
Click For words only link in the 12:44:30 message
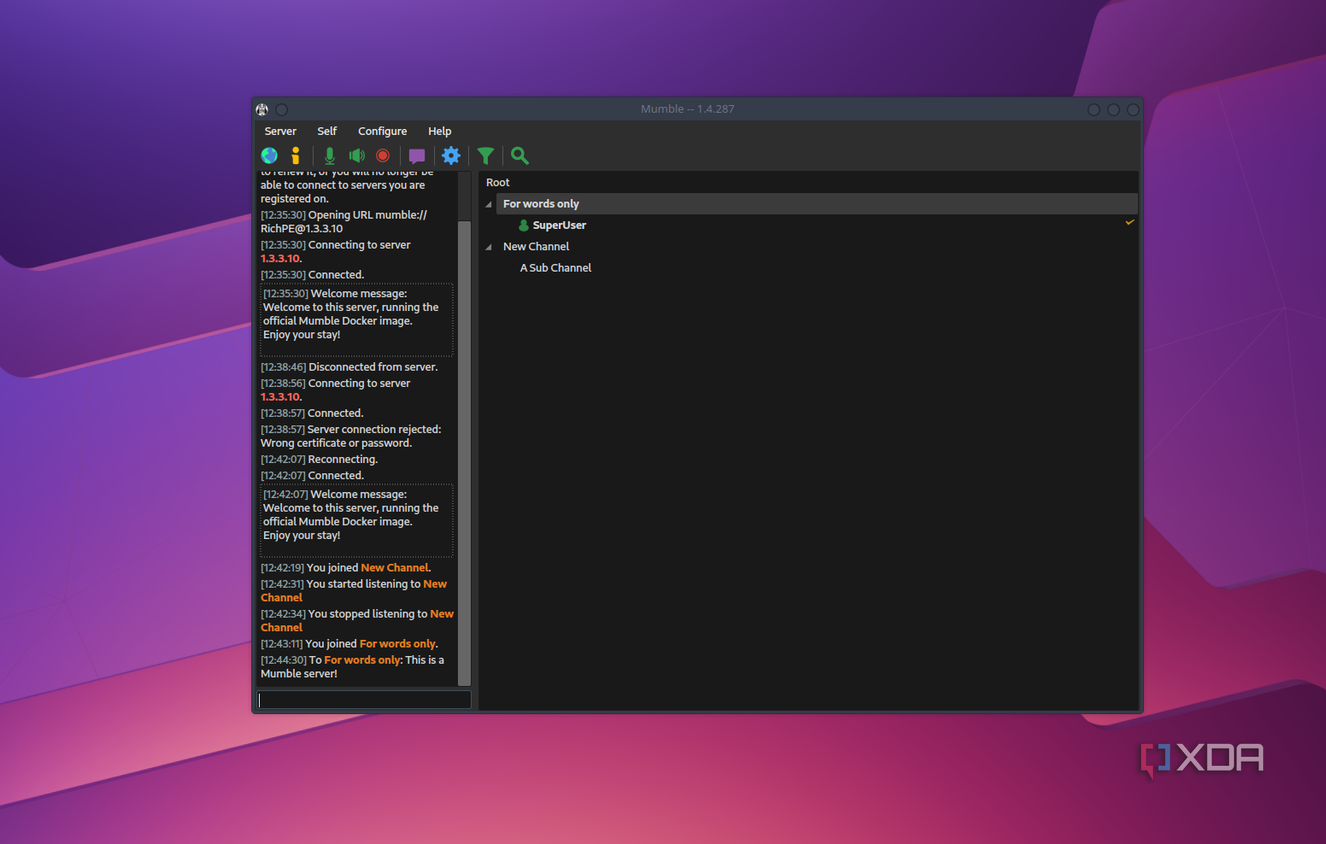pyautogui.click(x=362, y=660)
